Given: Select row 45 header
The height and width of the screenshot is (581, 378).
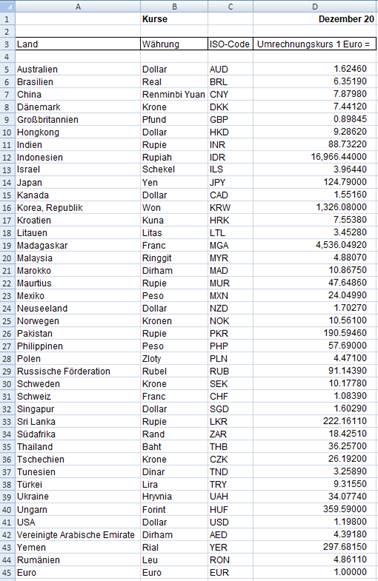Looking at the screenshot, I should pos(7,572).
